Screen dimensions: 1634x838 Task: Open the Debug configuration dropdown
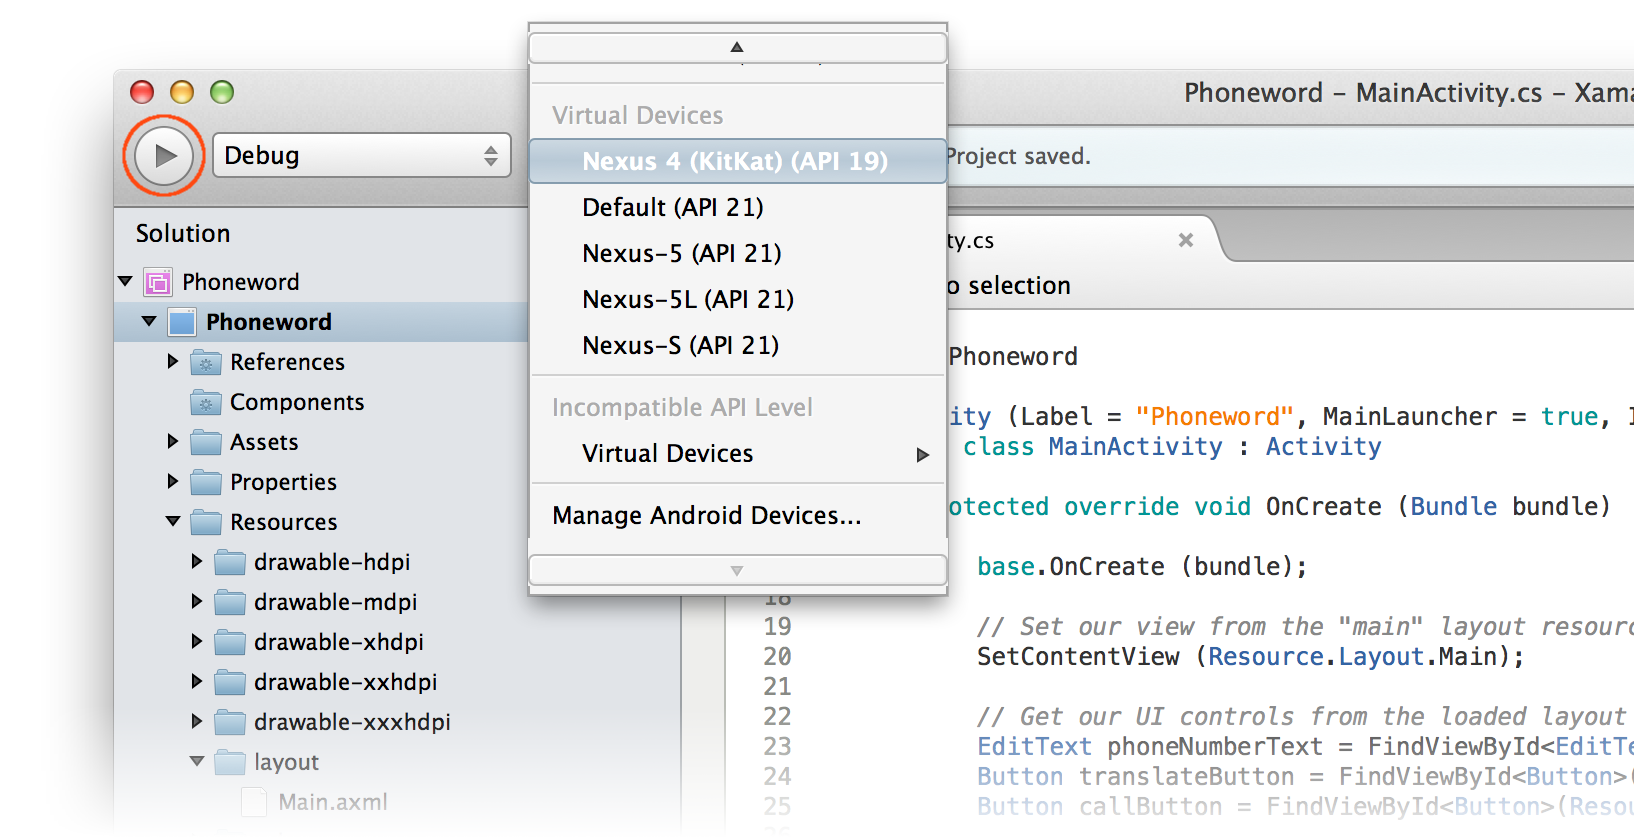click(361, 156)
